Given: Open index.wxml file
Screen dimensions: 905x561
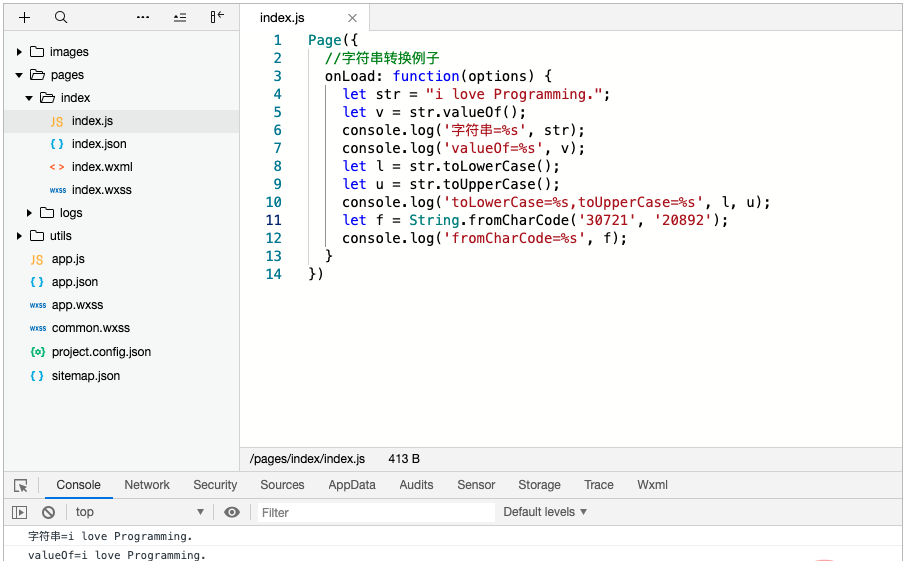Looking at the screenshot, I should (102, 167).
